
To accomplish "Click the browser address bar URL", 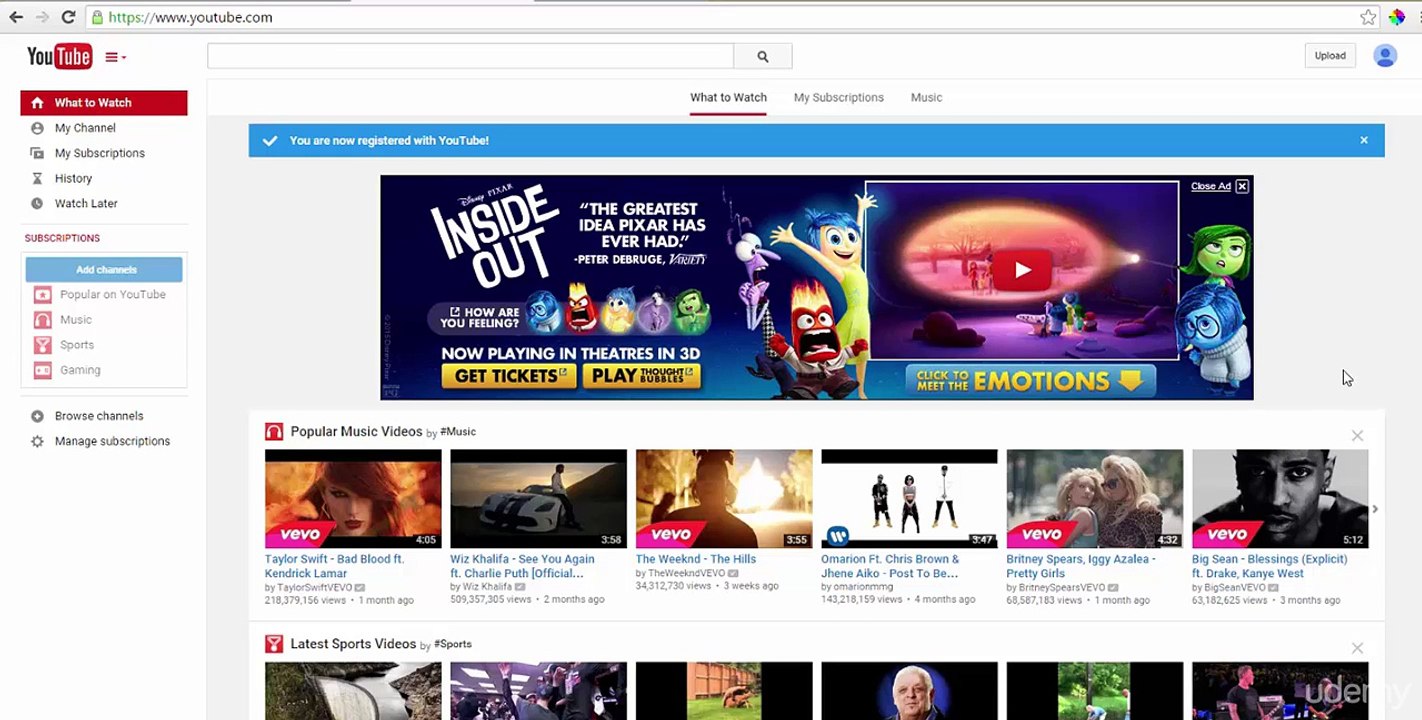I will [x=190, y=17].
